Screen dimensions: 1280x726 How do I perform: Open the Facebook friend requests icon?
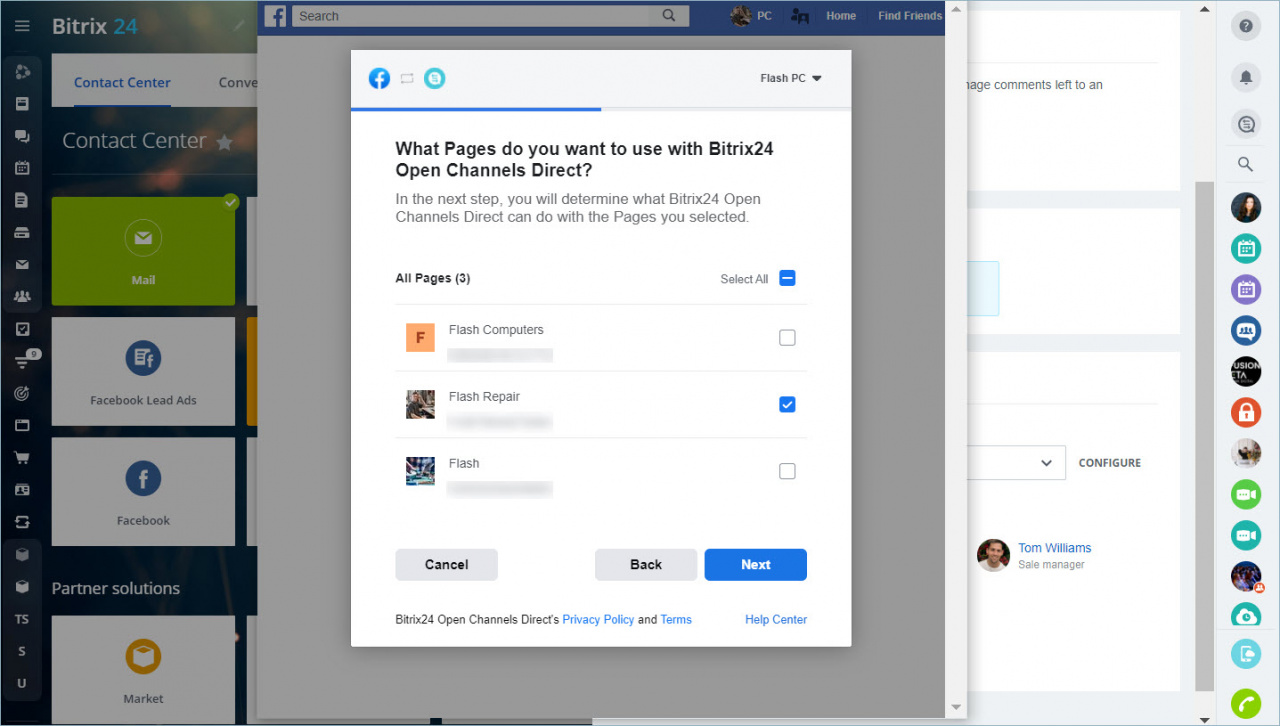pos(799,16)
